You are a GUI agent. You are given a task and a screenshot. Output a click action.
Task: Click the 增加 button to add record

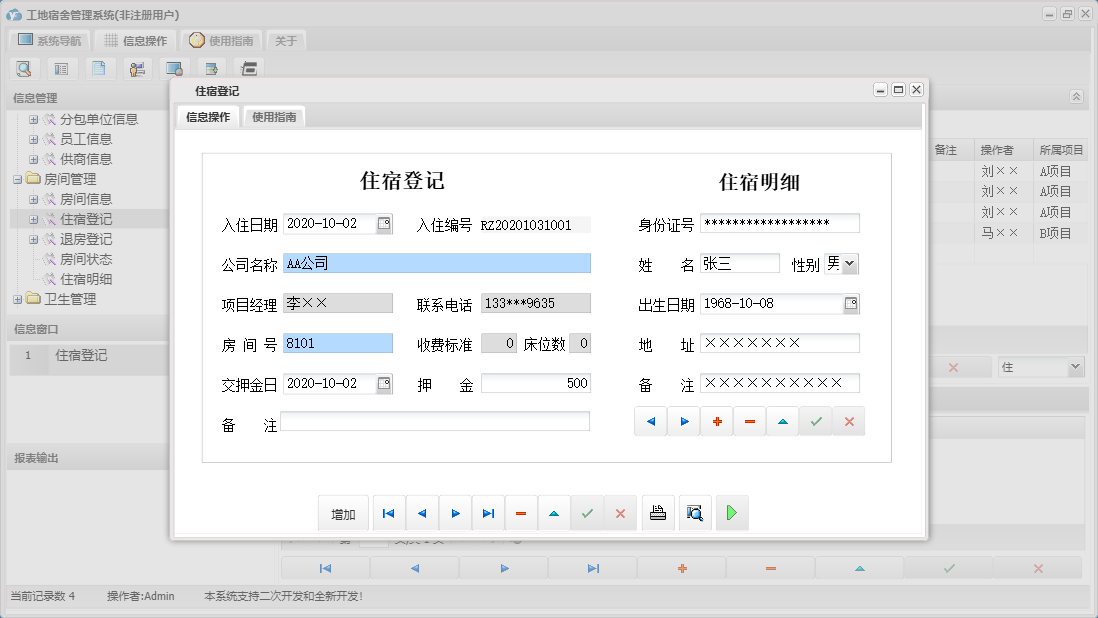point(343,512)
